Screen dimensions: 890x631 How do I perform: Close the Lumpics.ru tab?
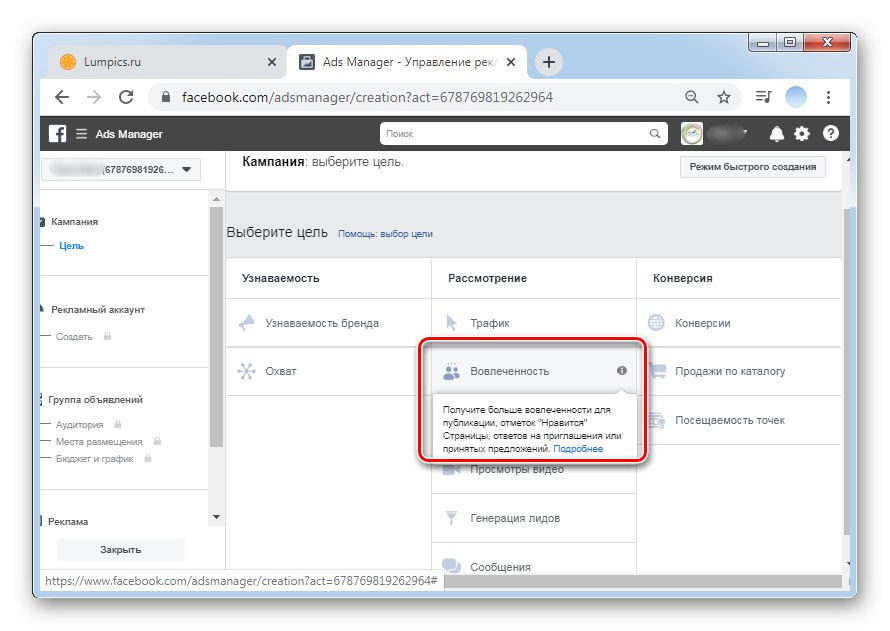pyautogui.click(x=272, y=62)
